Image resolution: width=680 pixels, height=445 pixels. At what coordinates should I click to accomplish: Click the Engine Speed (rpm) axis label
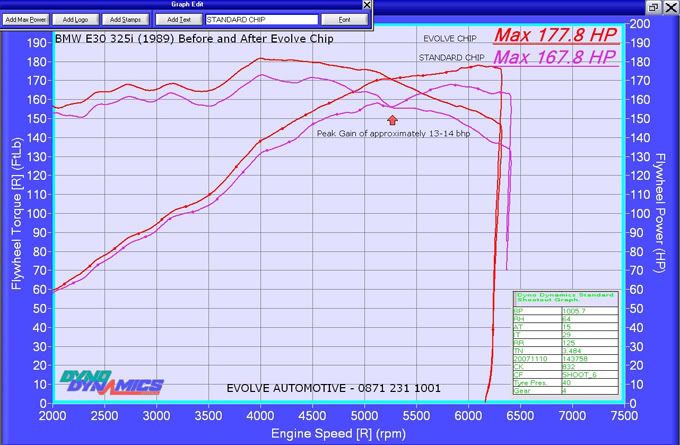click(338, 433)
